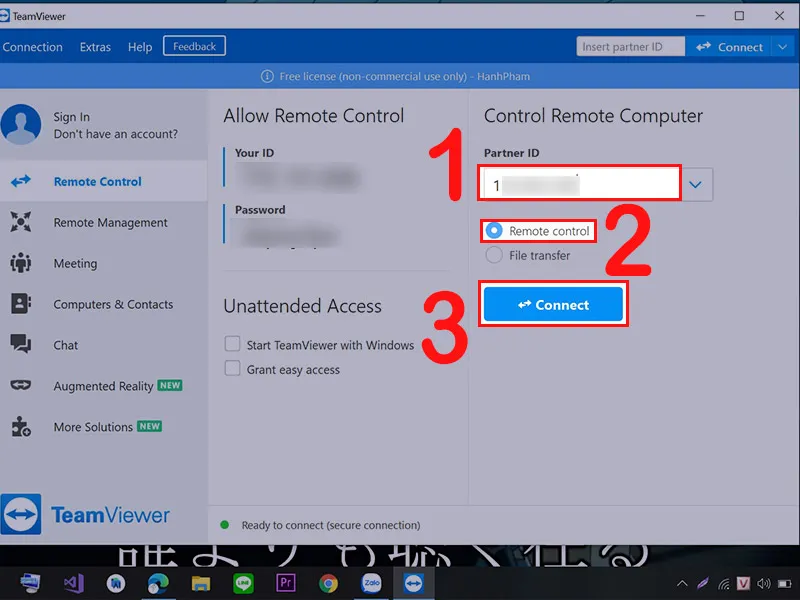The image size is (800, 600).
Task: Switch to the Meeting section
Action: [77, 263]
